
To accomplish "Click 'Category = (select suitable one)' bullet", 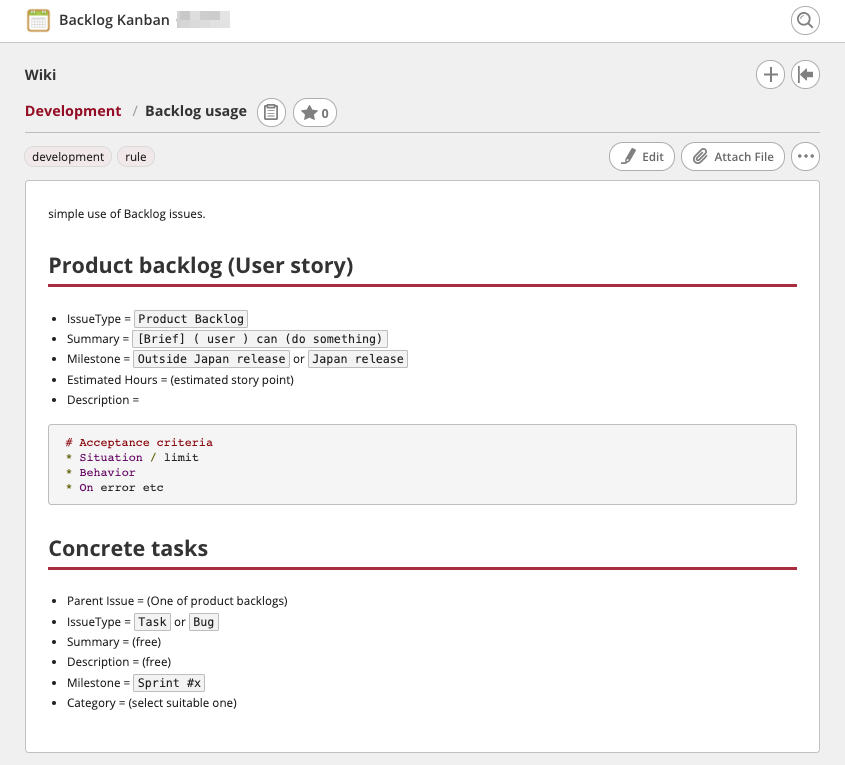I will click(152, 703).
